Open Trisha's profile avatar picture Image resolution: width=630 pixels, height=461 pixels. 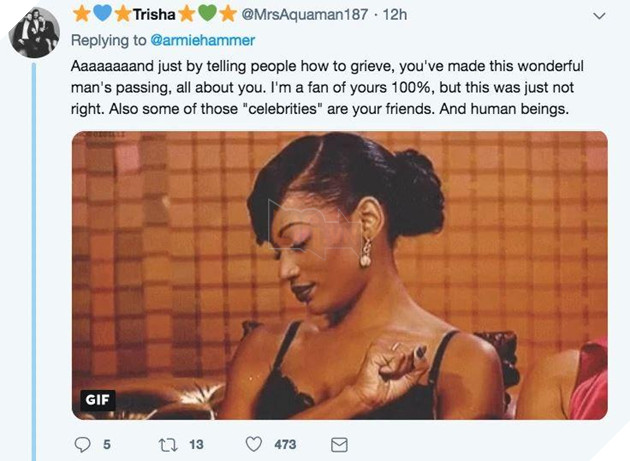tap(34, 32)
